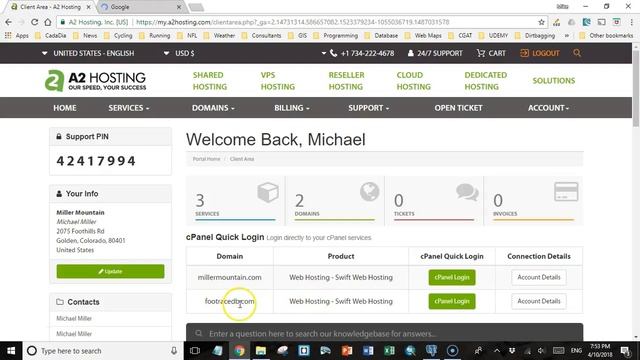
Task: Click the Portal Home breadcrumb link
Action: coord(206,159)
